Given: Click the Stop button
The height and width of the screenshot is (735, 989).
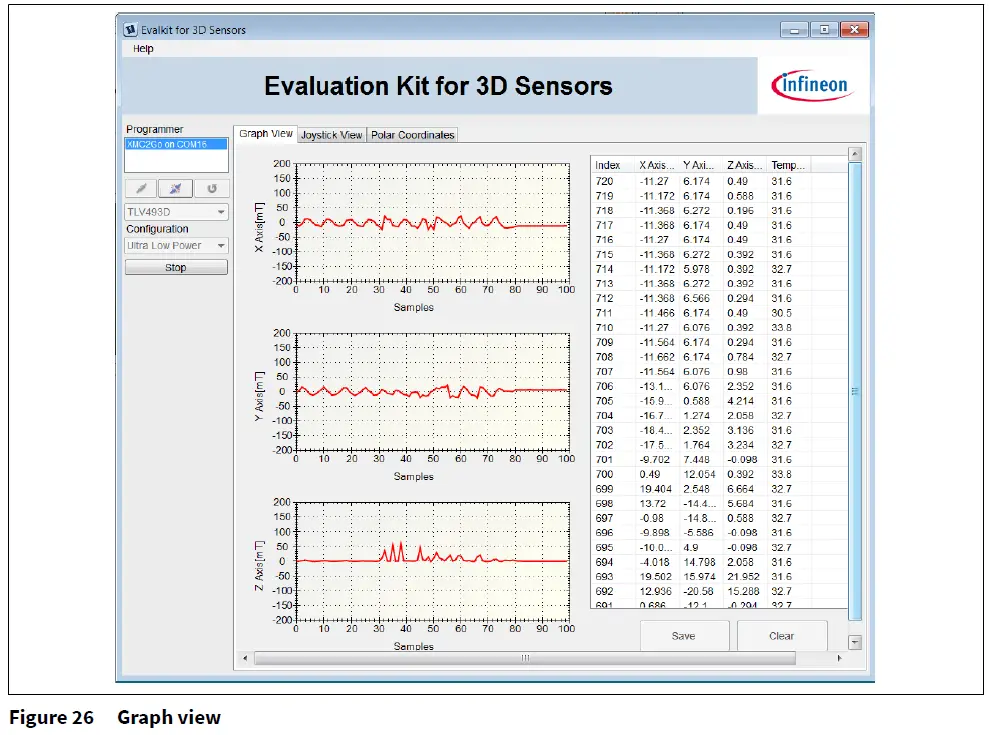Looking at the screenshot, I should (176, 268).
